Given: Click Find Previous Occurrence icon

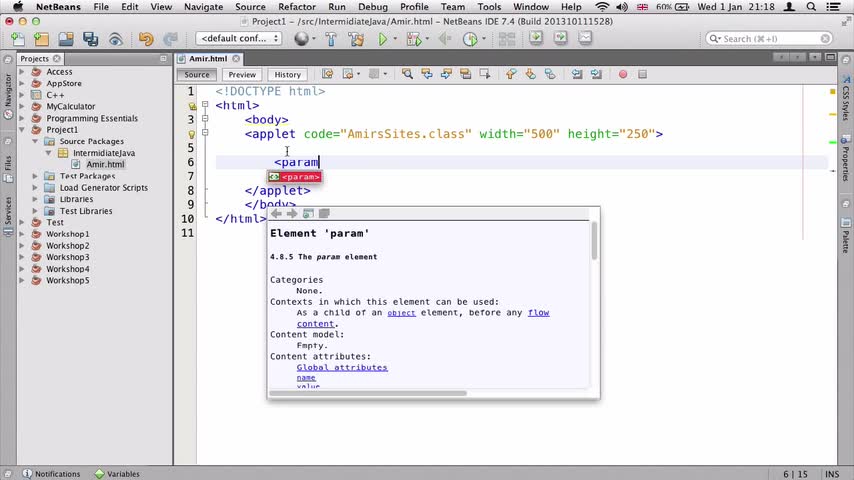Looking at the screenshot, I should (x=426, y=74).
